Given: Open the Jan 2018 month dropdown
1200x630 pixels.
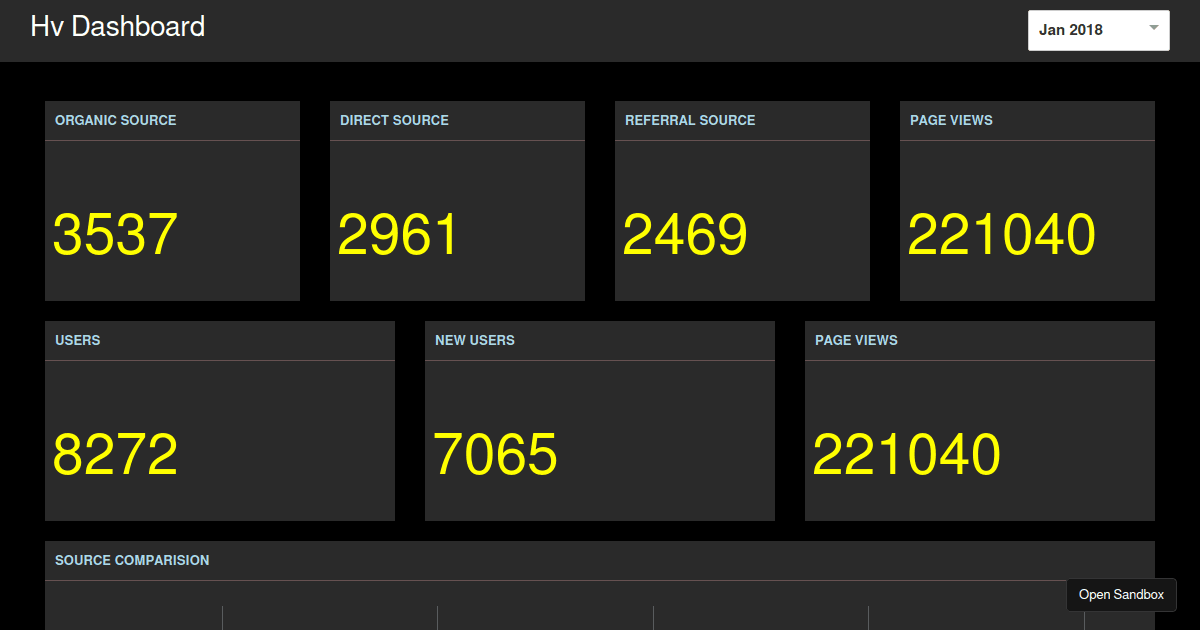Looking at the screenshot, I should point(1098,30).
